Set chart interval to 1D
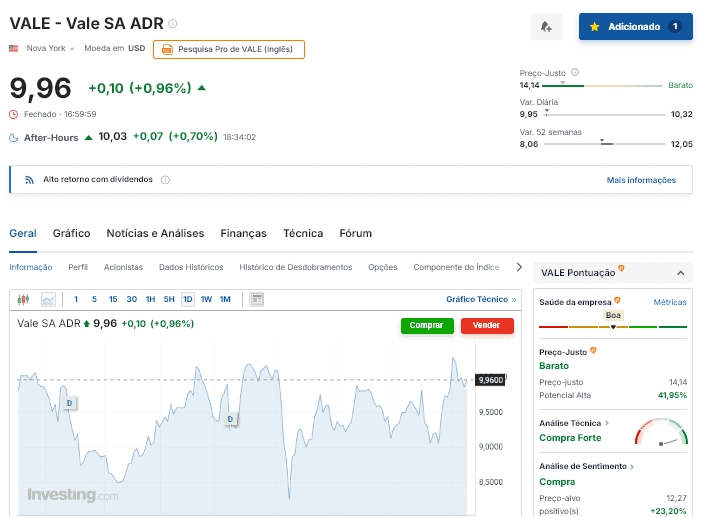Viewport: 703px width, 517px height. coord(188,299)
